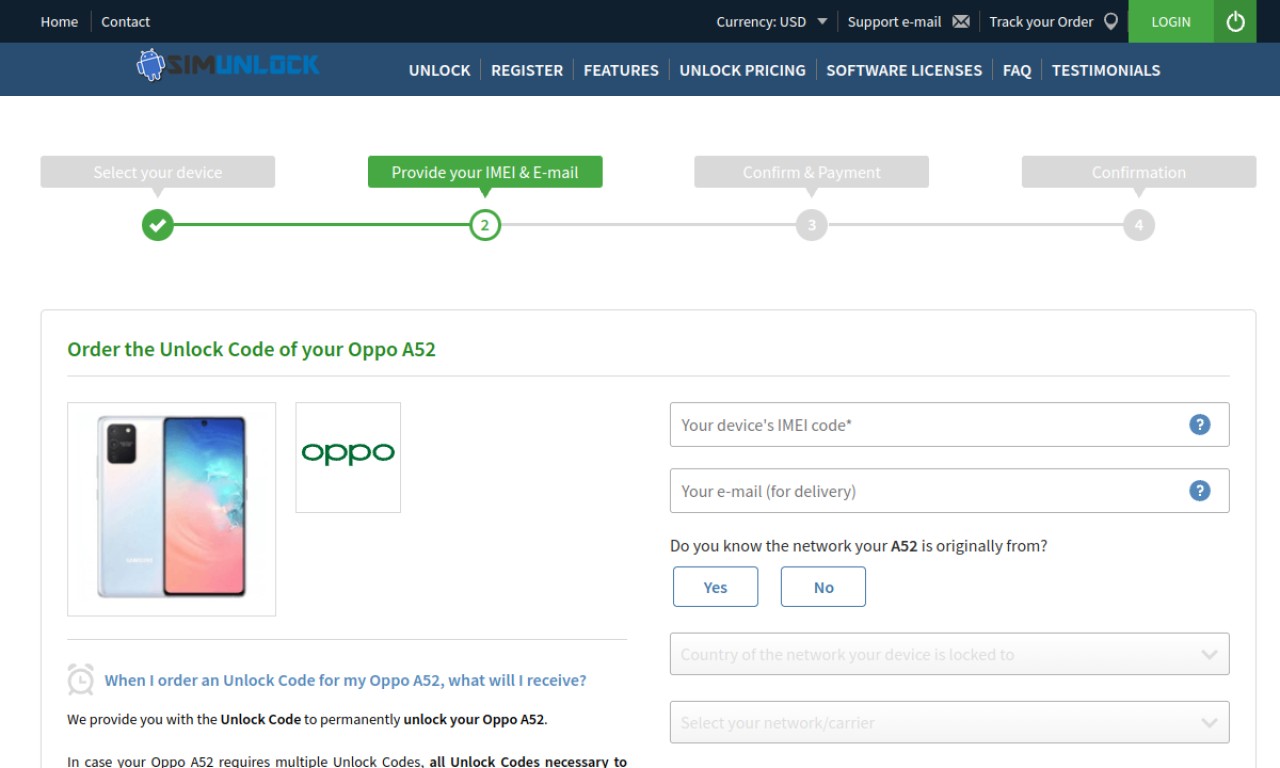Open the country of network dropdown
Screen dimensions: 1280x768
949,654
